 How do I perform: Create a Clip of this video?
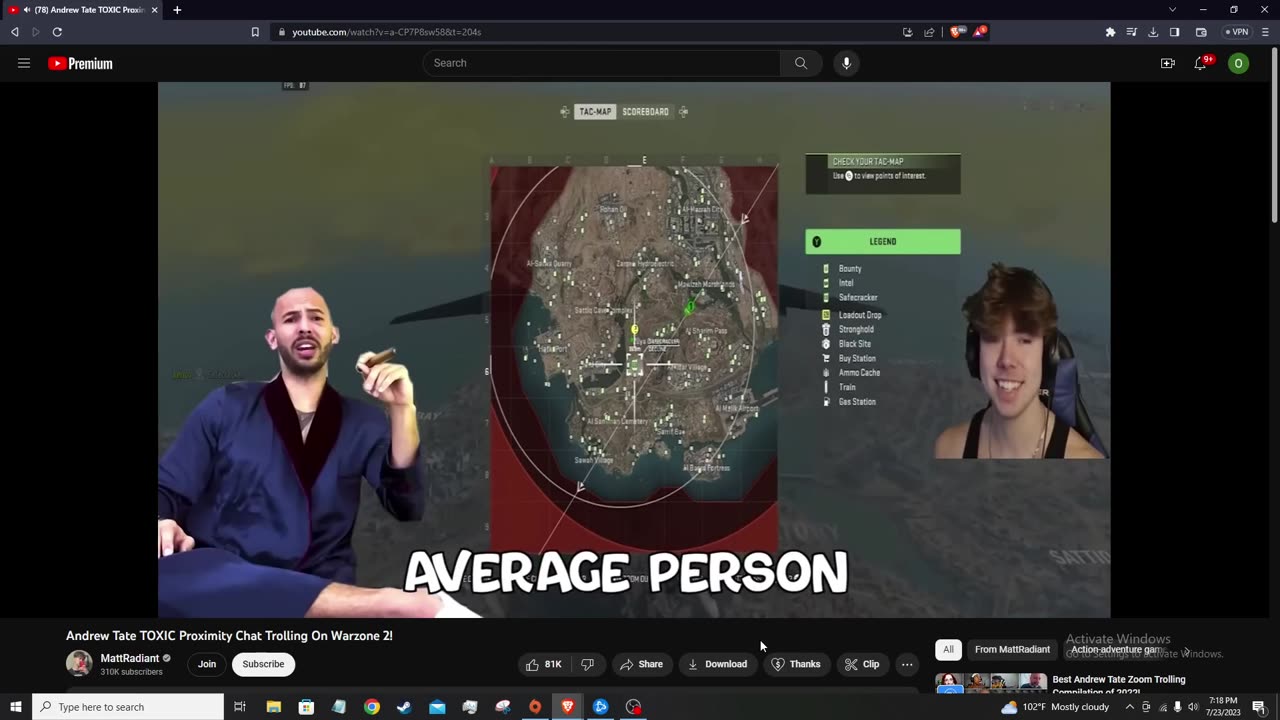pyautogui.click(x=861, y=664)
